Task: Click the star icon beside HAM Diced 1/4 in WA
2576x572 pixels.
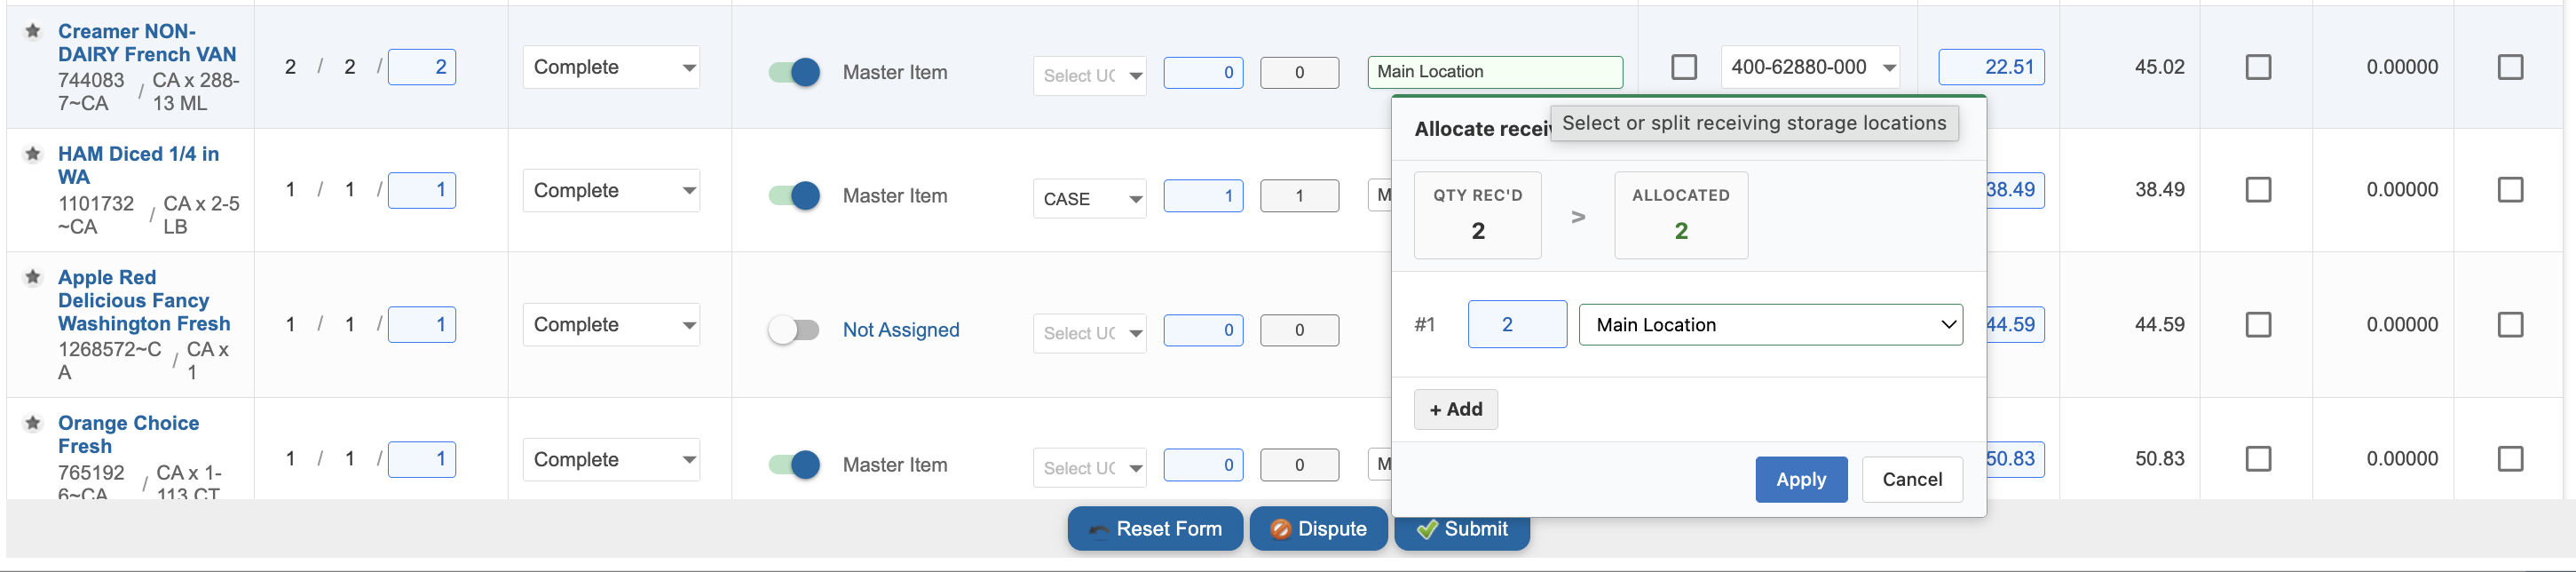Action: pyautogui.click(x=33, y=154)
